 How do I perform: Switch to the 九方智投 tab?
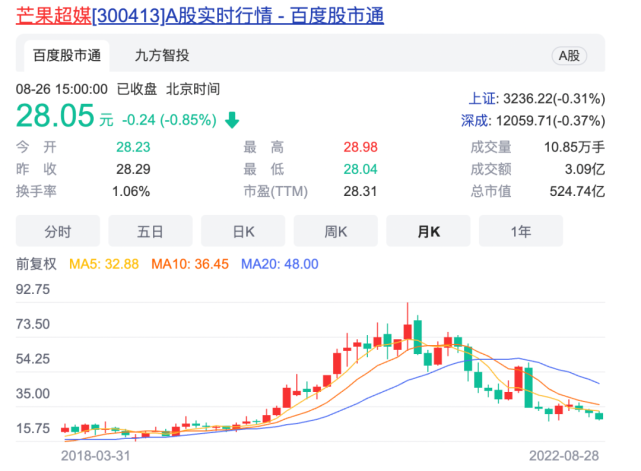click(161, 56)
